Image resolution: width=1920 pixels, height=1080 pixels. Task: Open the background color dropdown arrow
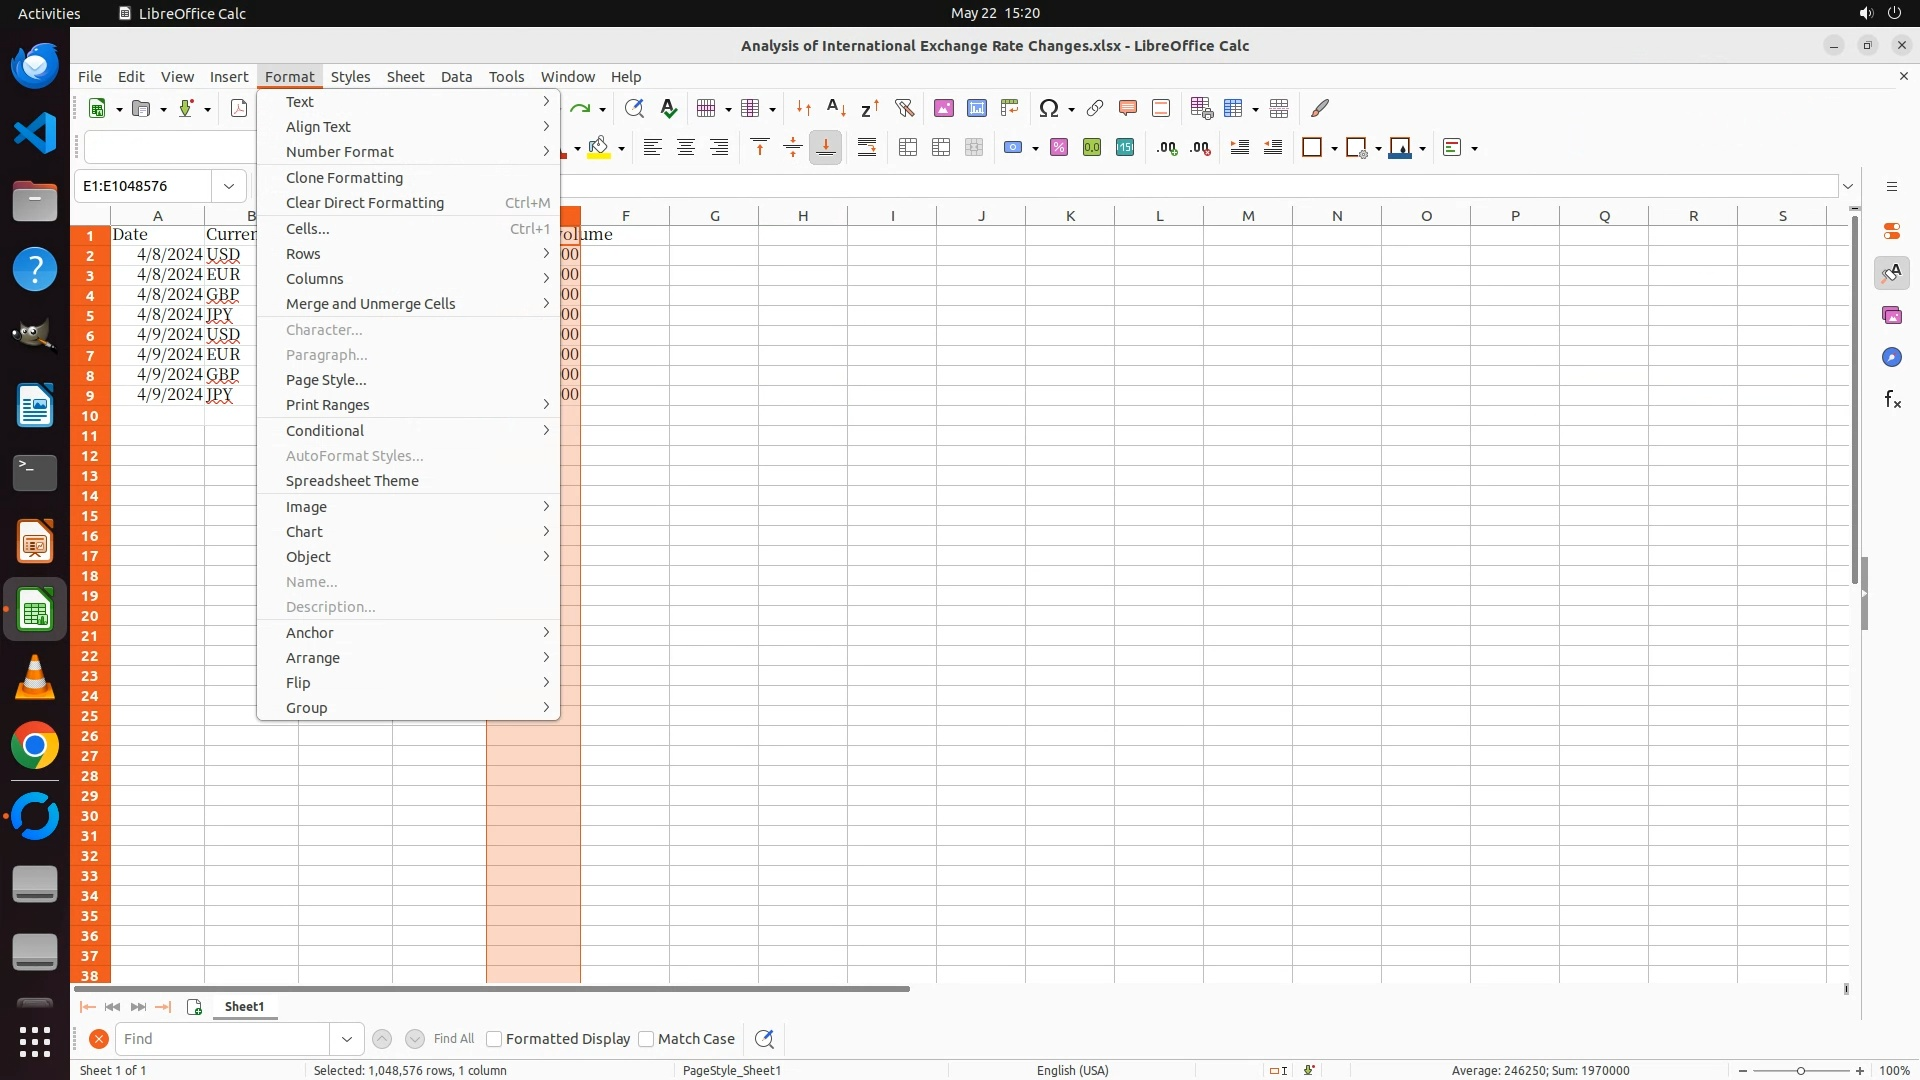click(621, 149)
